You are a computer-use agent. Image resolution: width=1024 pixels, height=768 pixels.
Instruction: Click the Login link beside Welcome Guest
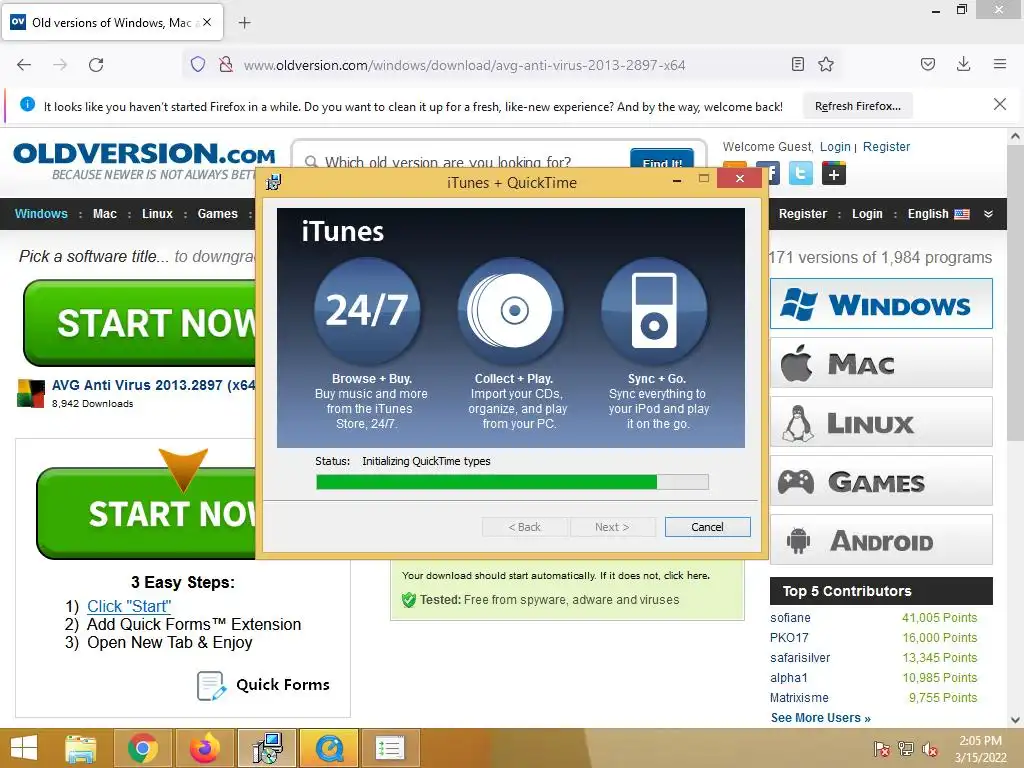click(835, 146)
